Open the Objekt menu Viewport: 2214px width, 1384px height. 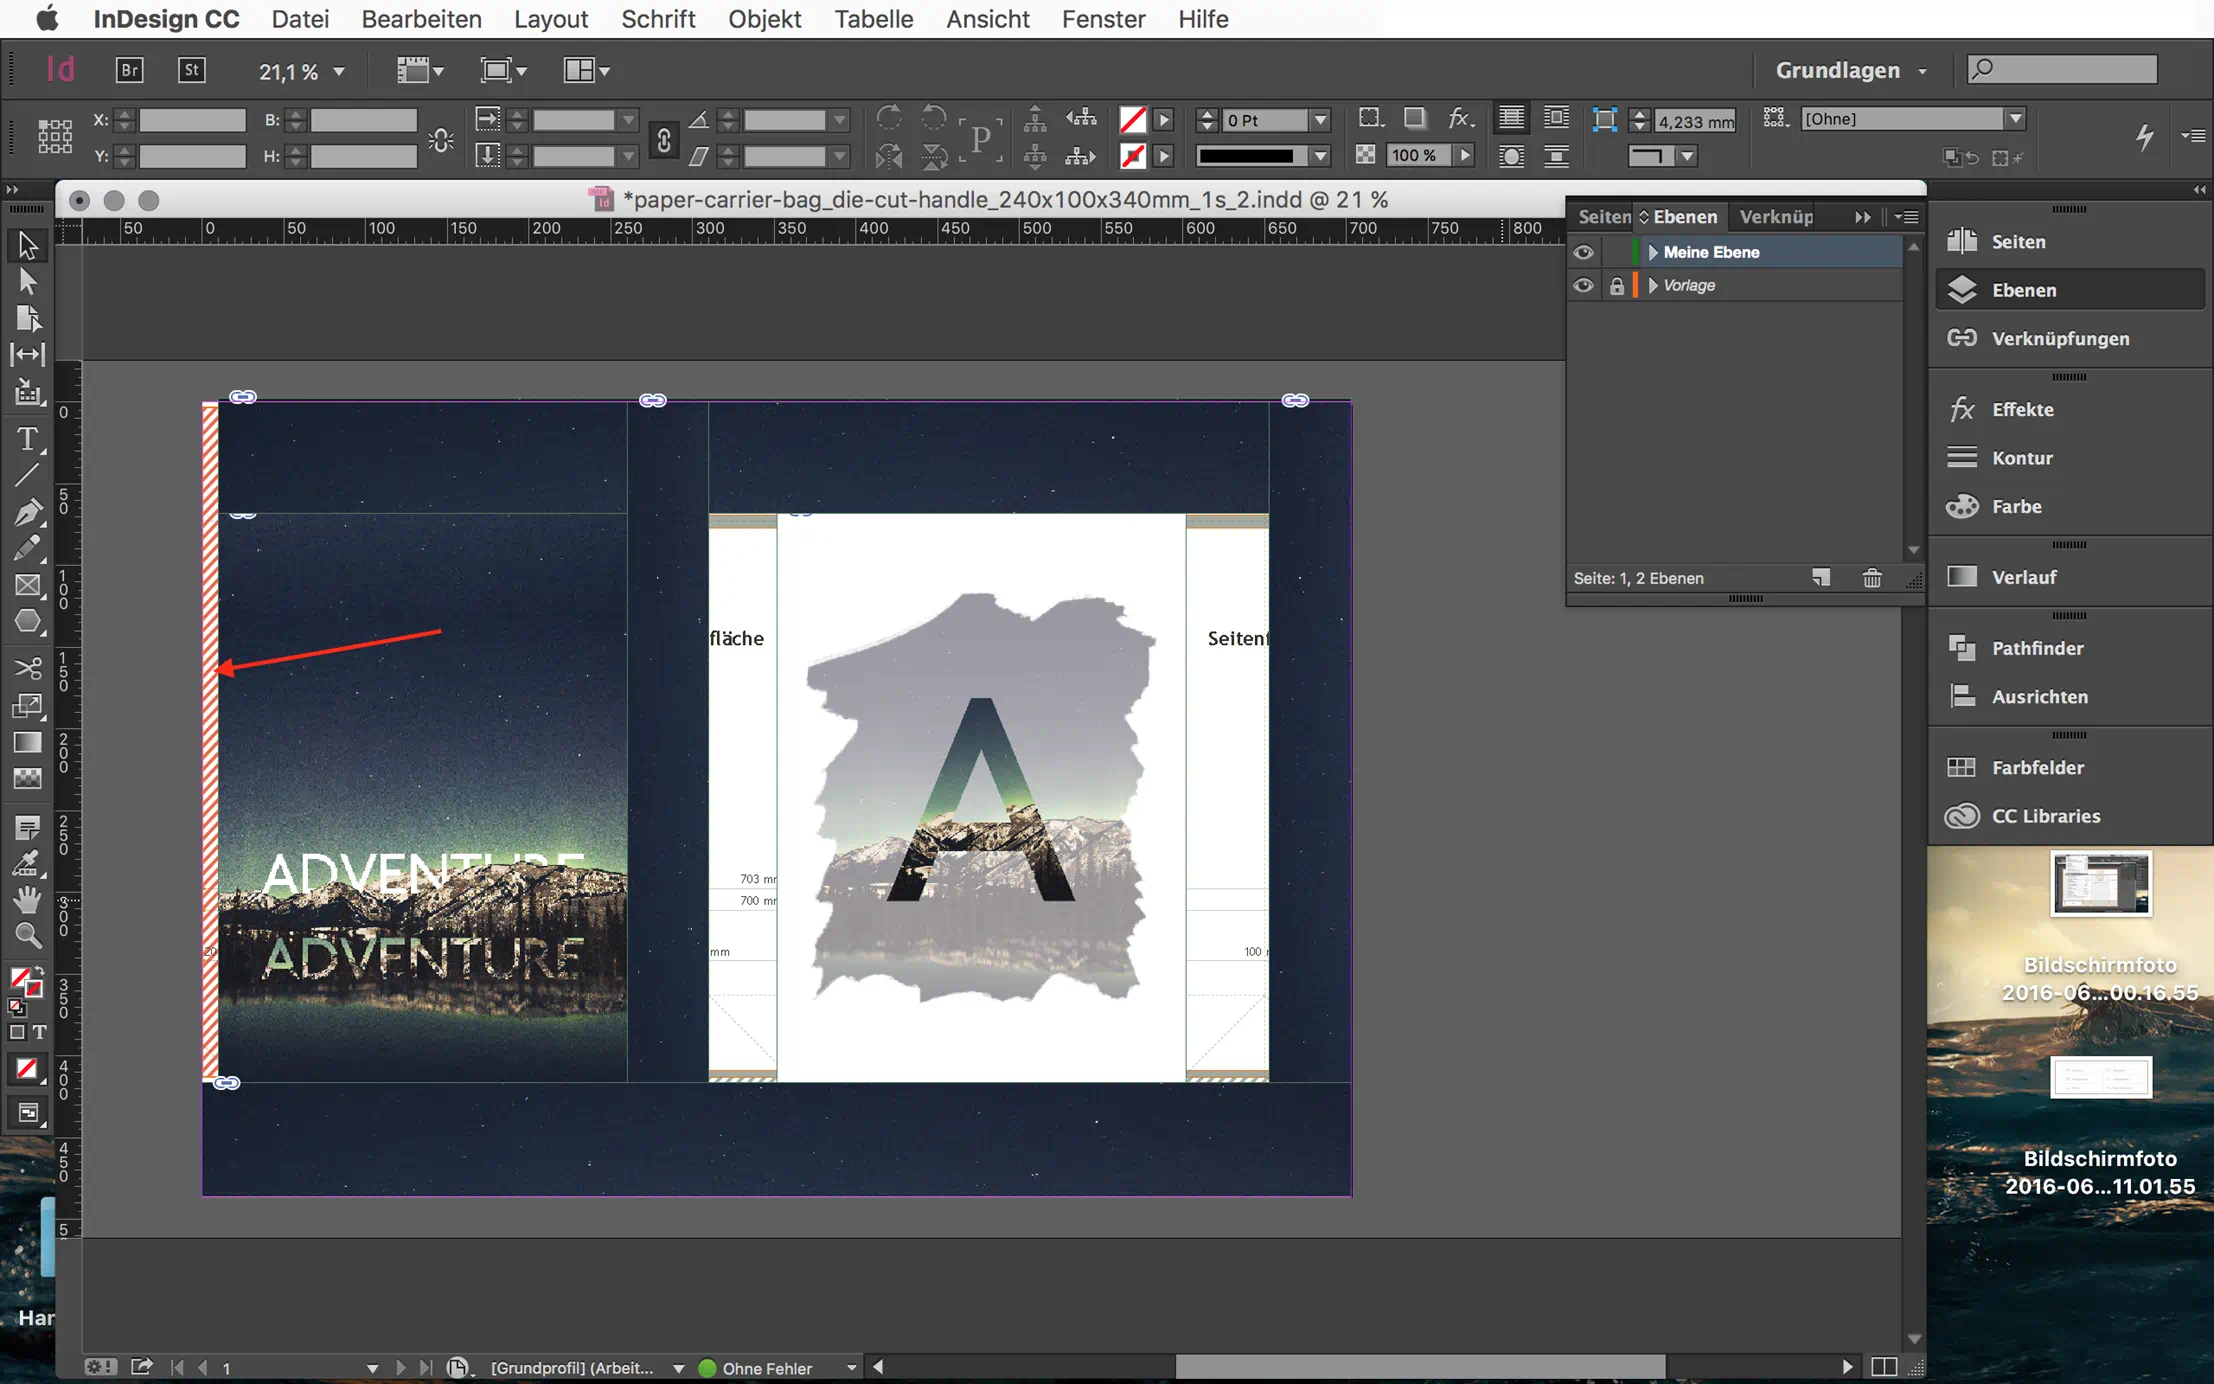764,19
